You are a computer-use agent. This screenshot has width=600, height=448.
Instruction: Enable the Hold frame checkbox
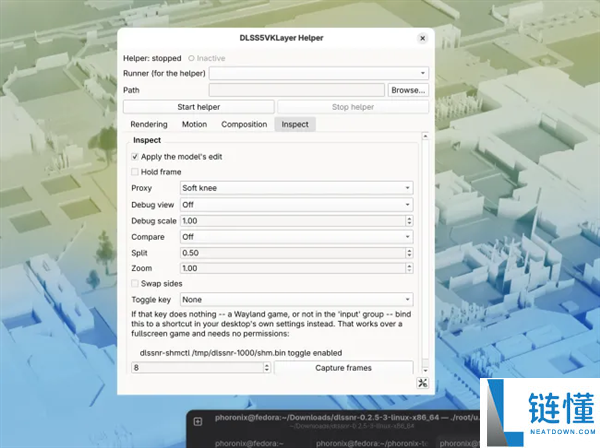[x=135, y=172]
